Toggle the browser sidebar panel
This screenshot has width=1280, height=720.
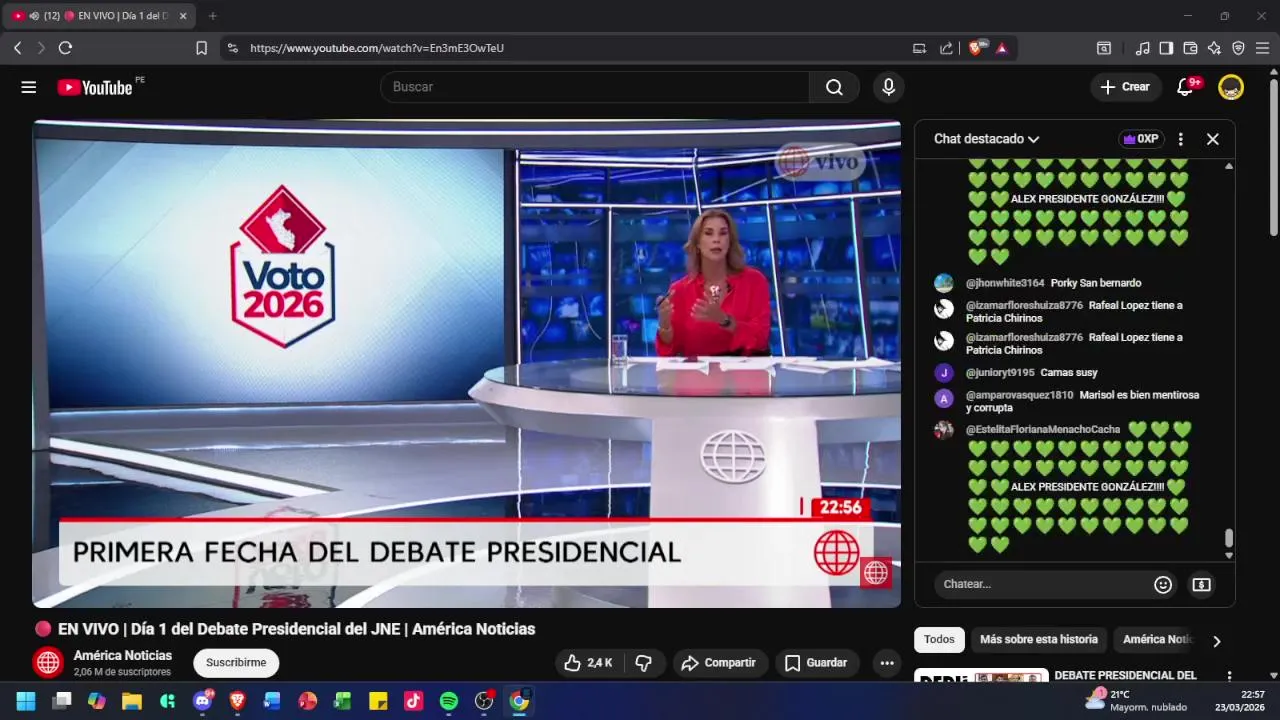[x=1166, y=48]
